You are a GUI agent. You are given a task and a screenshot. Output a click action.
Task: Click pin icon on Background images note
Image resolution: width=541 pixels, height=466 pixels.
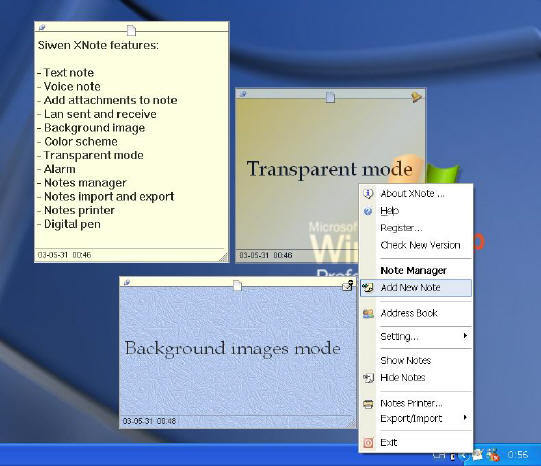pyautogui.click(x=127, y=282)
